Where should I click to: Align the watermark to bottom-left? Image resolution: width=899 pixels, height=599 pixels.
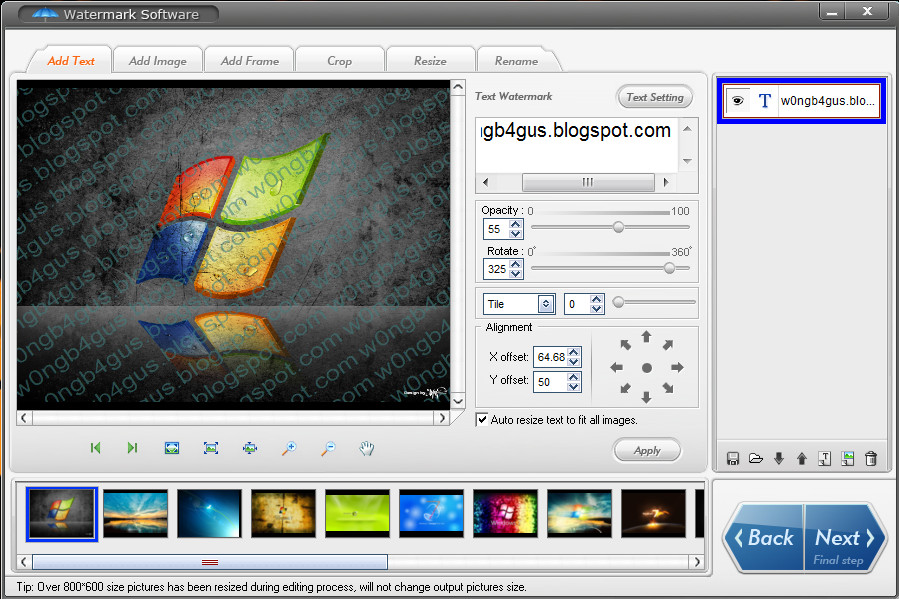pos(626,388)
